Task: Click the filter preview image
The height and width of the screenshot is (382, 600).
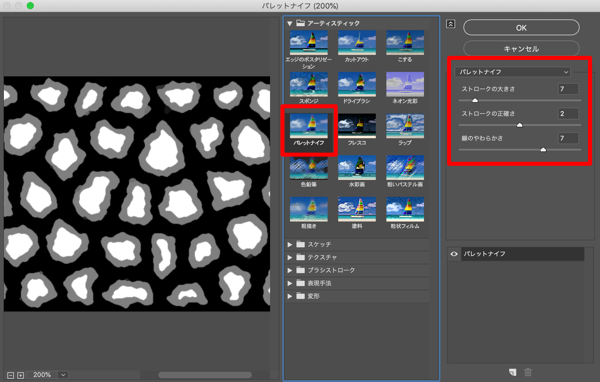Action: point(137,193)
